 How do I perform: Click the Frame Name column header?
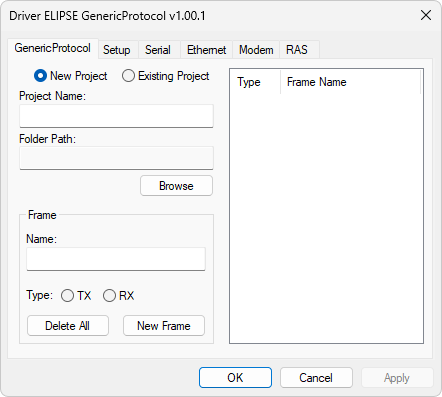point(350,82)
